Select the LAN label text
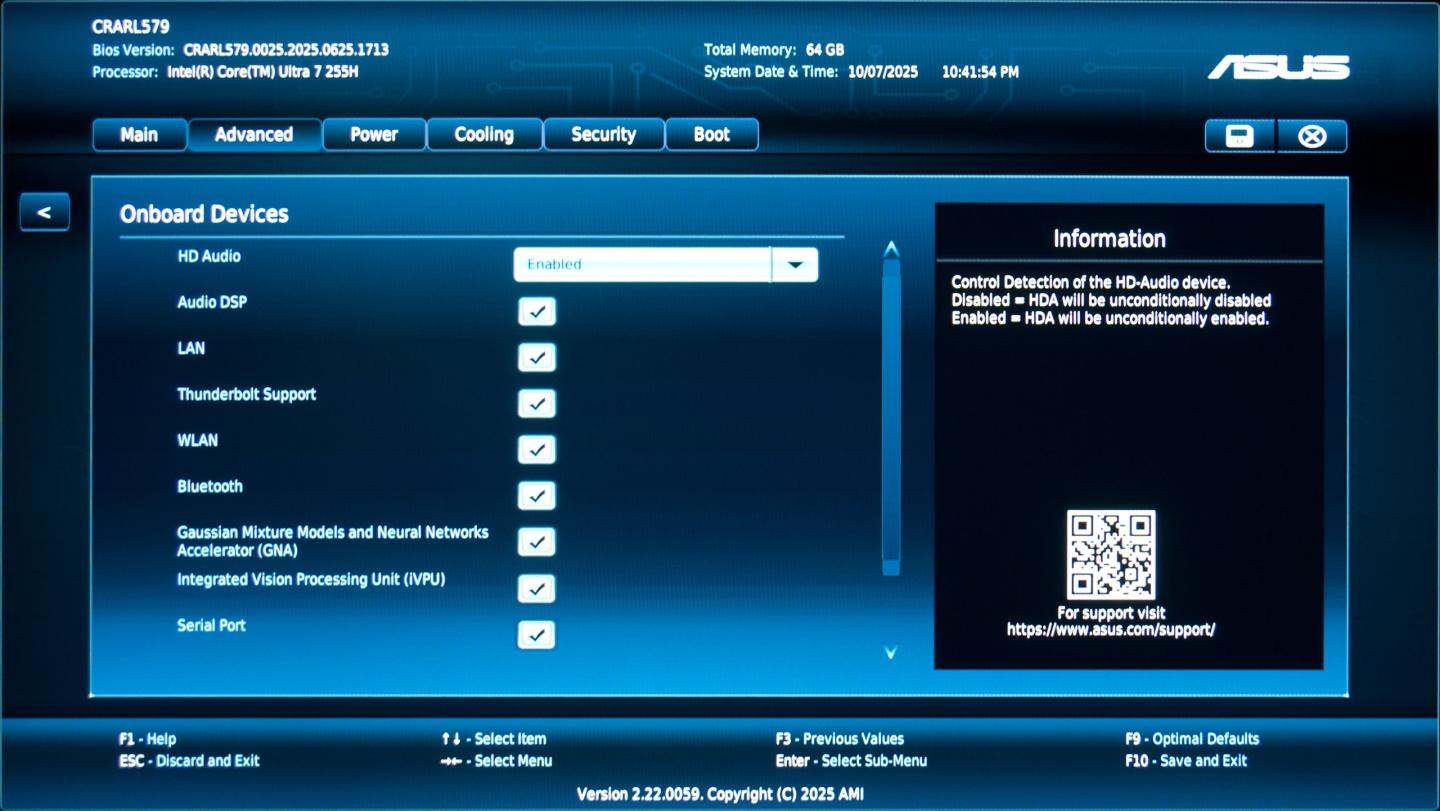This screenshot has width=1440, height=811. (x=191, y=348)
